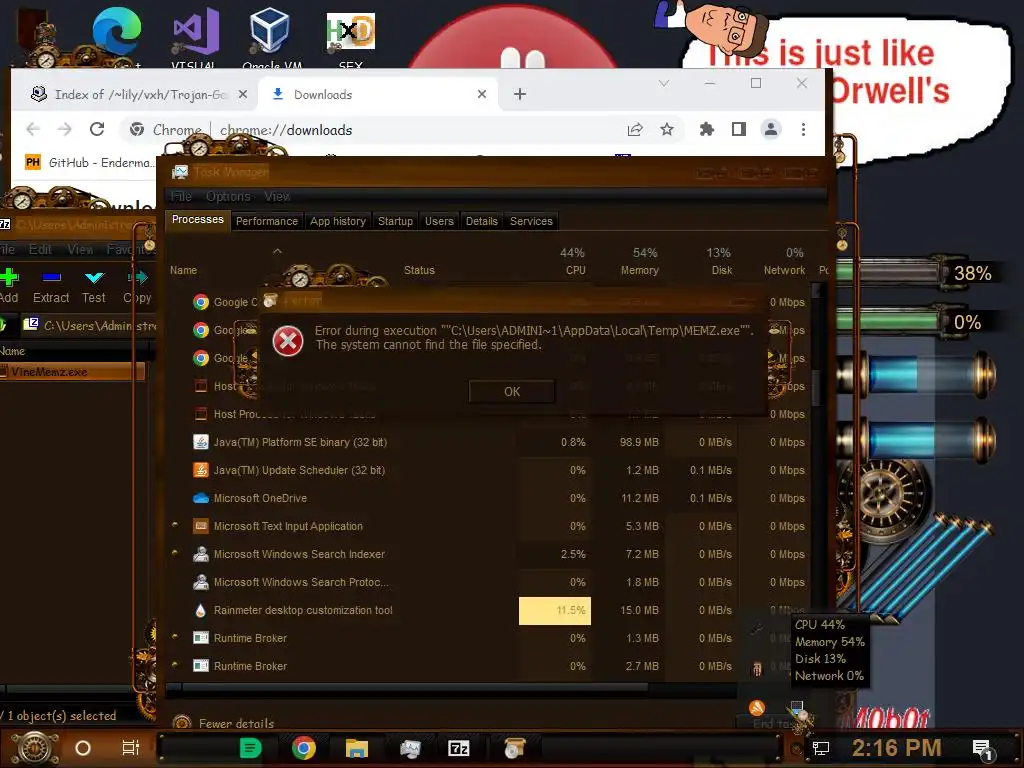Open Chrome's tab search chevron
The image size is (1024, 768).
coord(664,83)
